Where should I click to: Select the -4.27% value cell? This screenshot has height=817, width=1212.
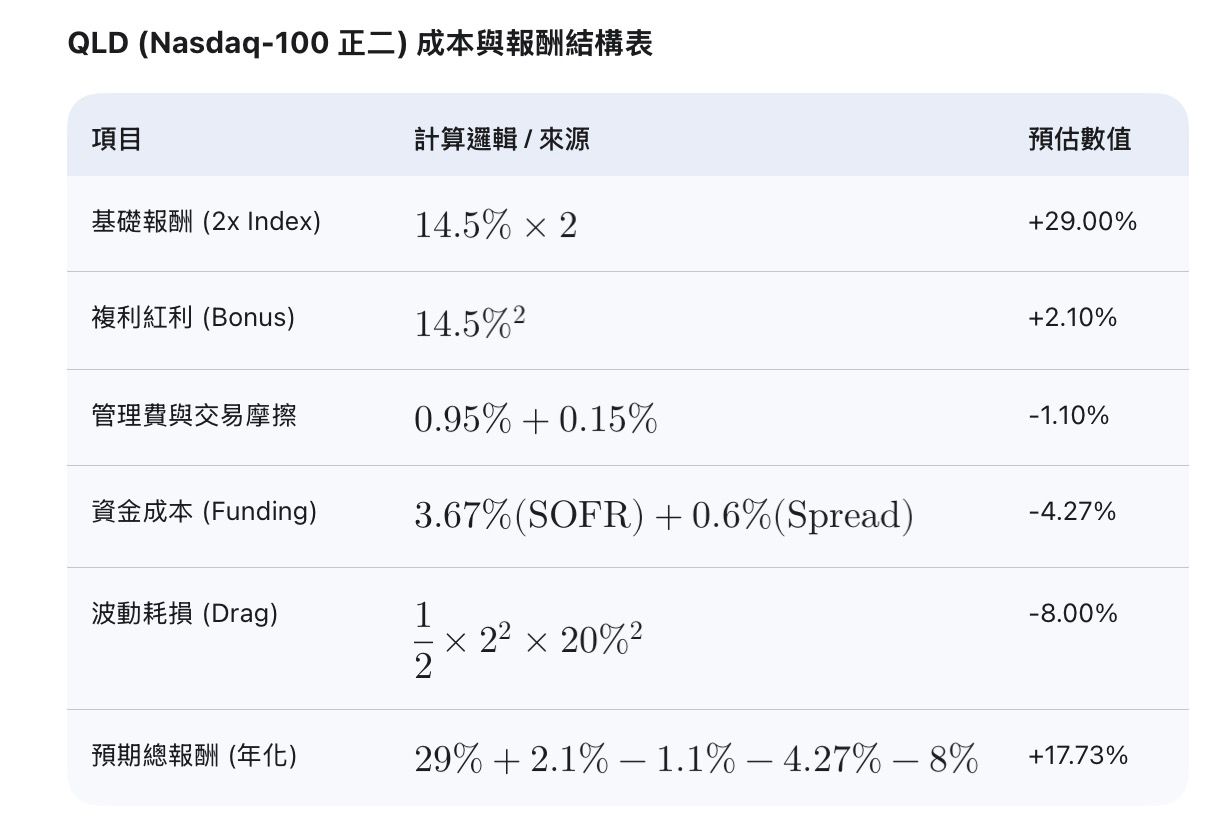coord(1071,512)
